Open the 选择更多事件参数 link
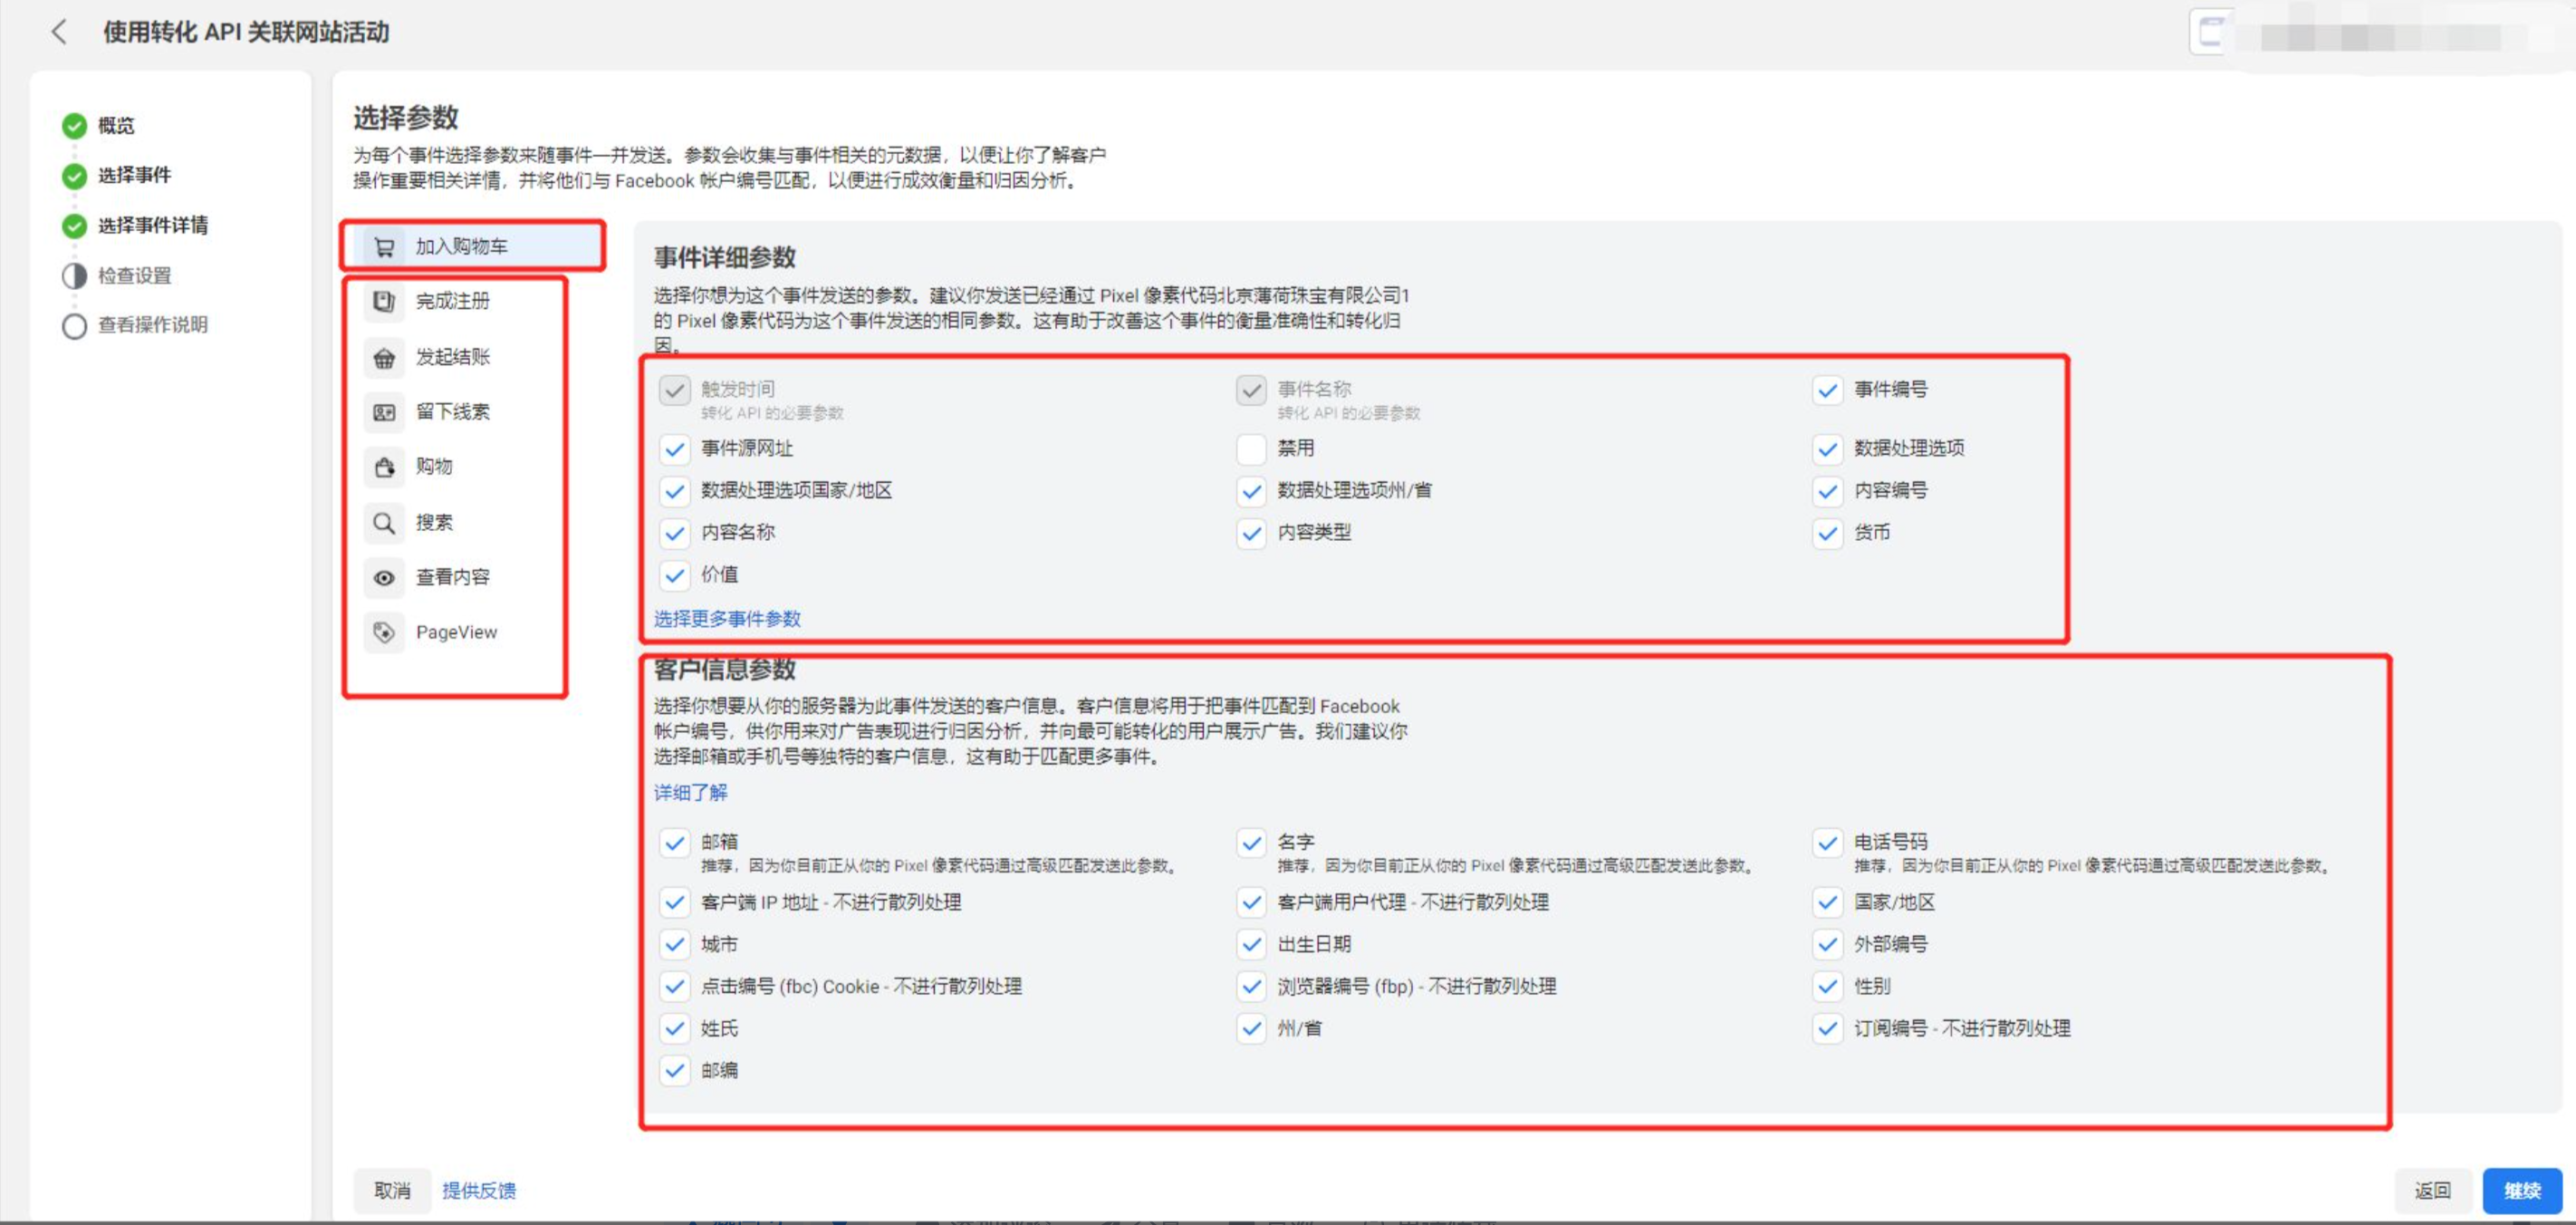 pyautogui.click(x=727, y=619)
